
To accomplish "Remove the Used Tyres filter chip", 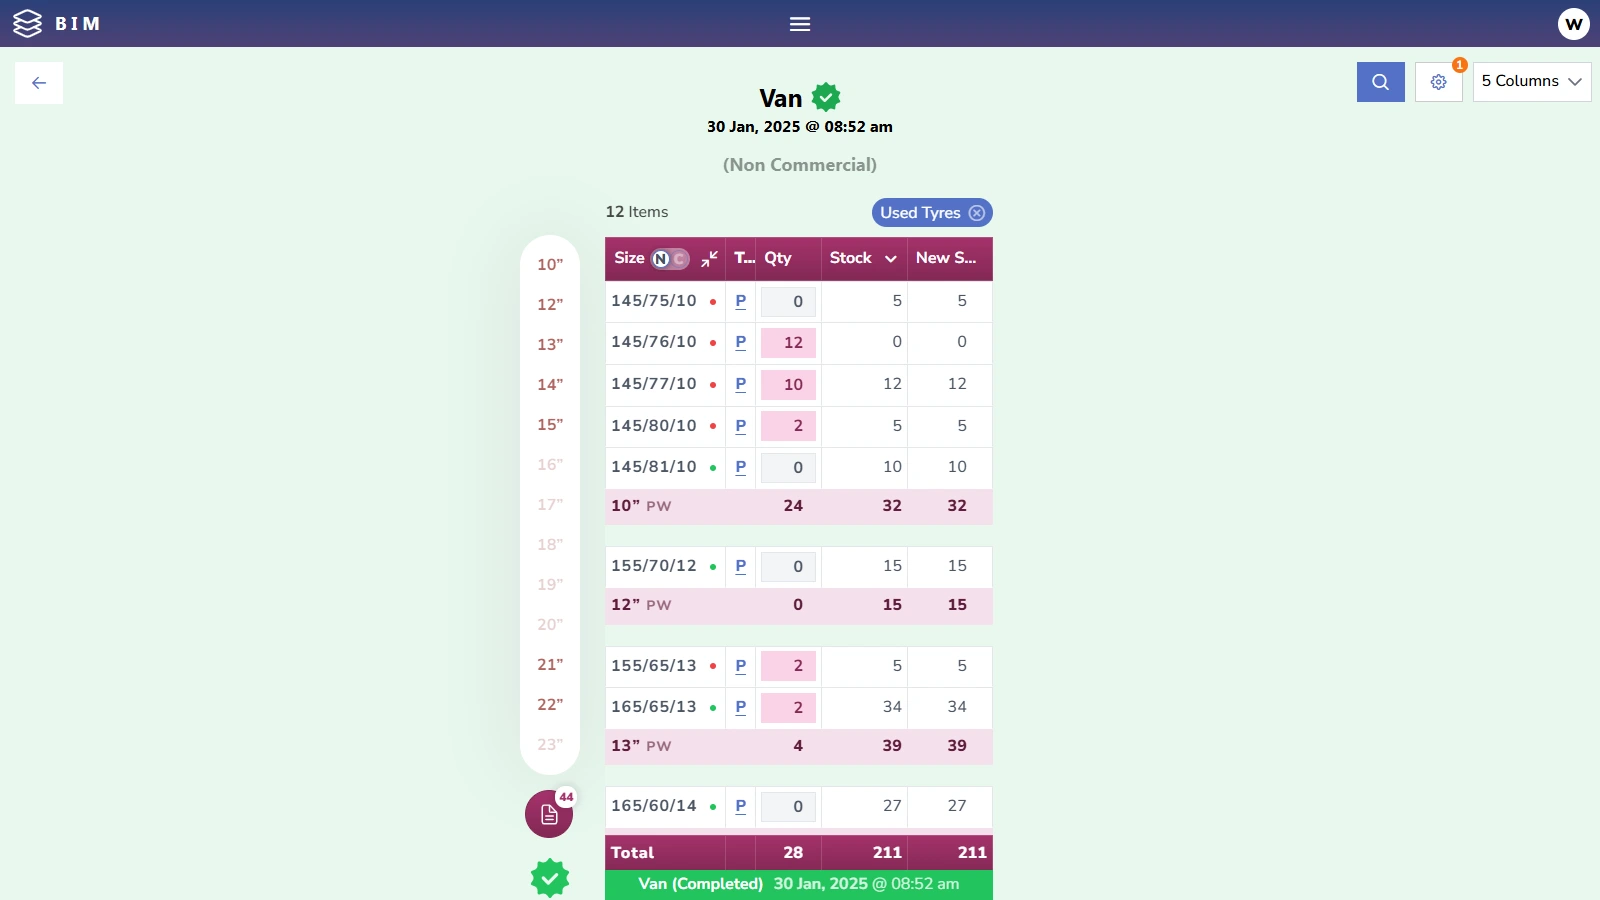I will coord(977,213).
